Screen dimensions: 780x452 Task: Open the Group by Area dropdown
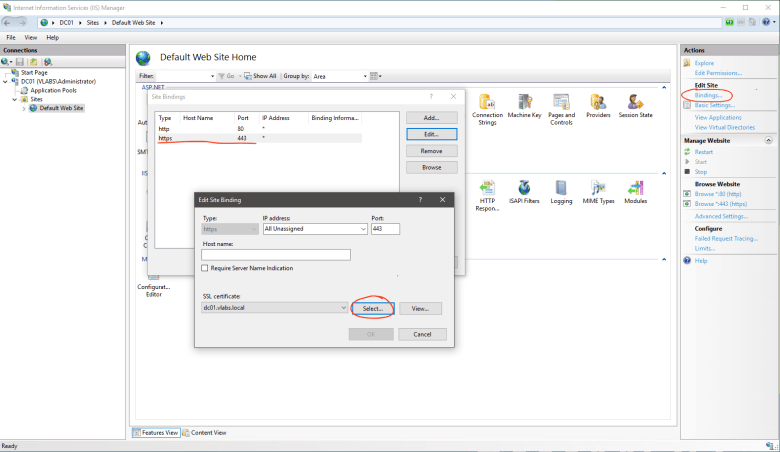coord(365,76)
